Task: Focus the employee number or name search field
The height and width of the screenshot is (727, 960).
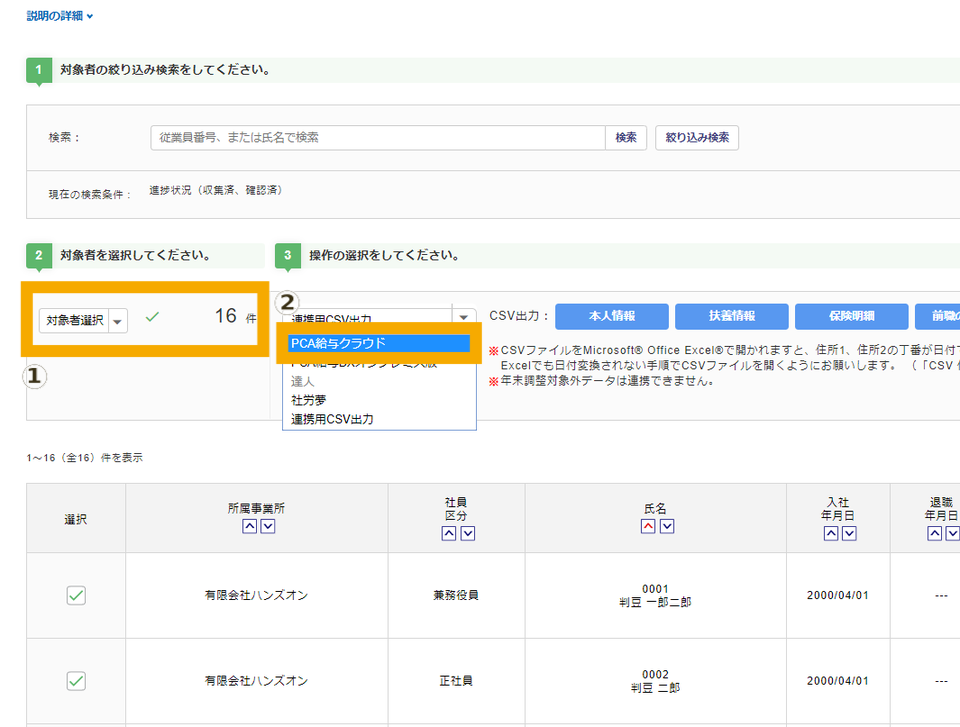Action: [x=378, y=138]
